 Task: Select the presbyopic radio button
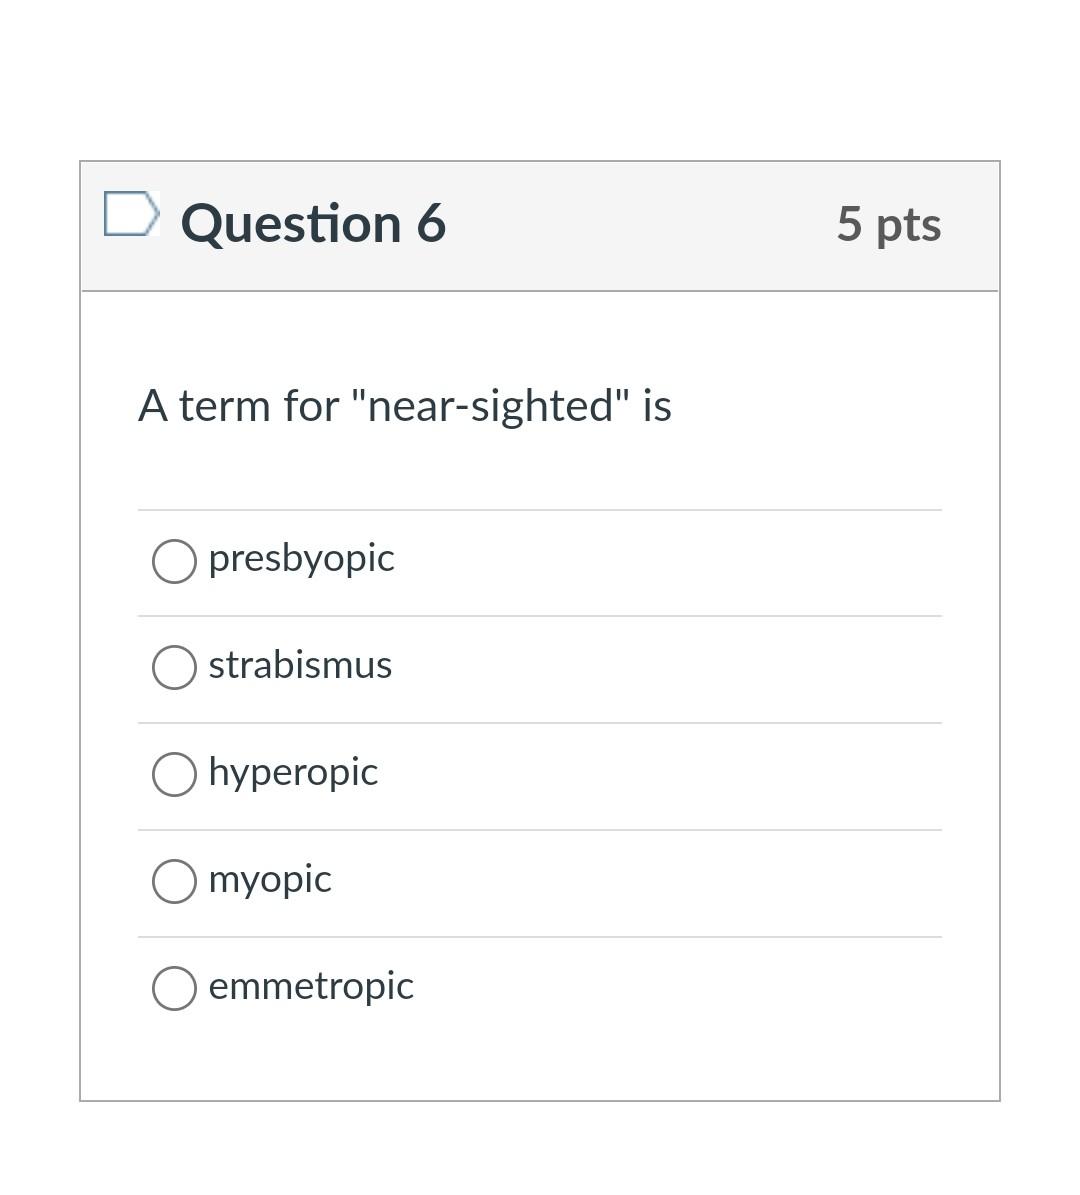click(x=175, y=562)
